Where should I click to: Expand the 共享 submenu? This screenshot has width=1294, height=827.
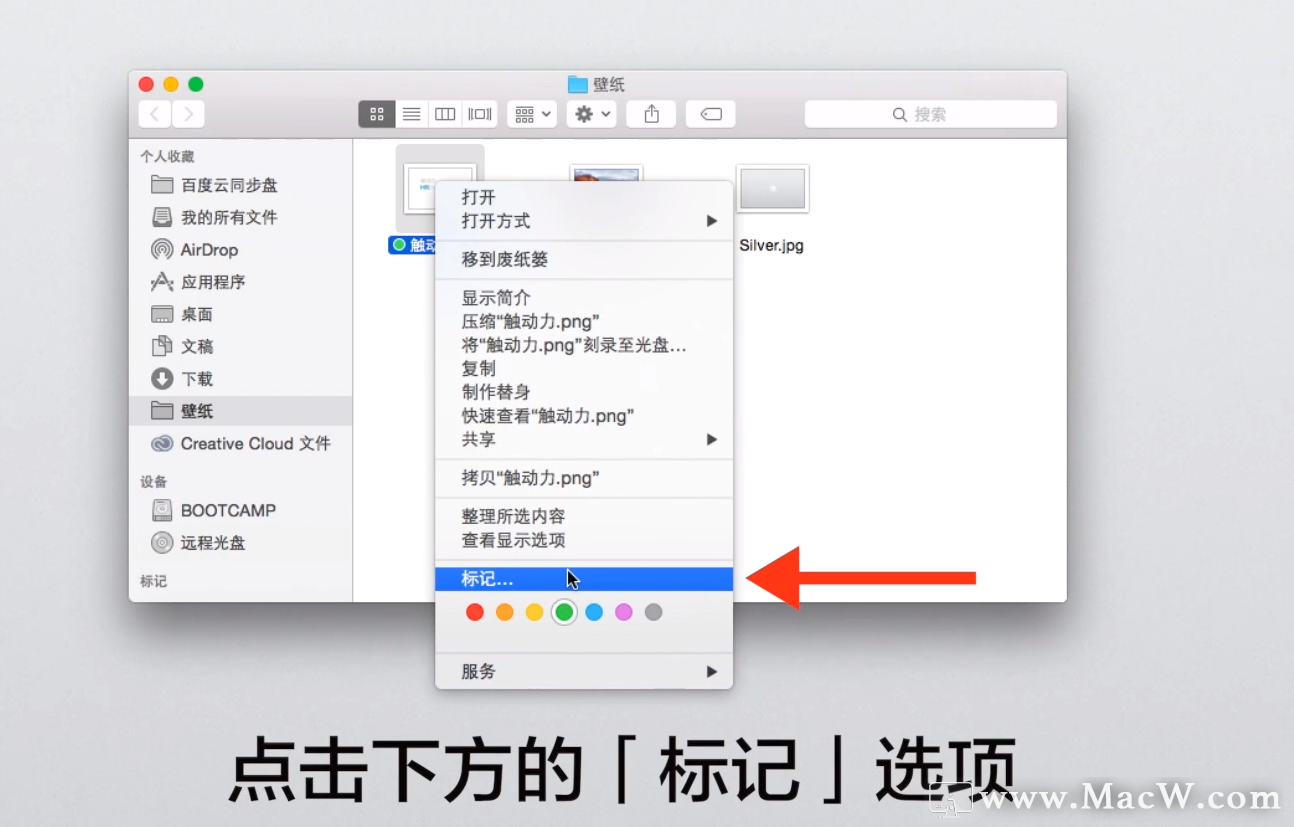[x=584, y=439]
